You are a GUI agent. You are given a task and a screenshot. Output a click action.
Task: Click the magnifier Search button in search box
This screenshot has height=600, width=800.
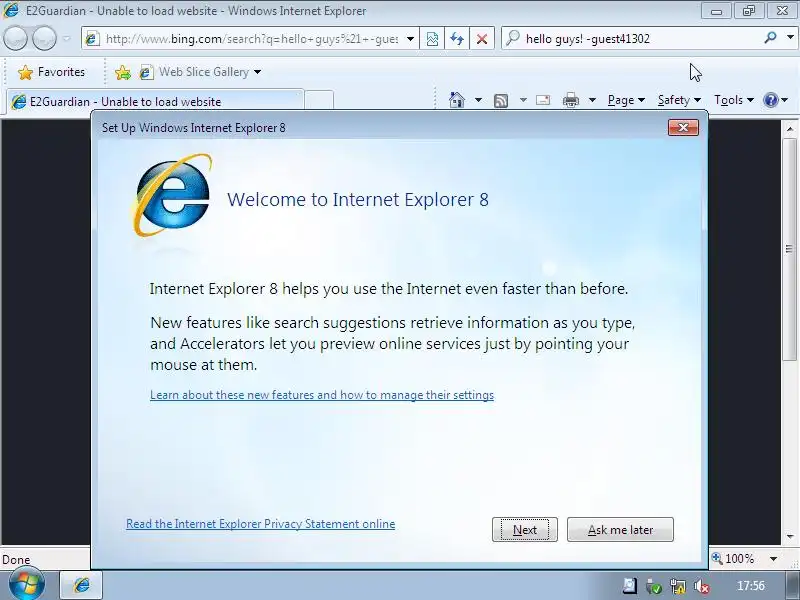(x=770, y=37)
